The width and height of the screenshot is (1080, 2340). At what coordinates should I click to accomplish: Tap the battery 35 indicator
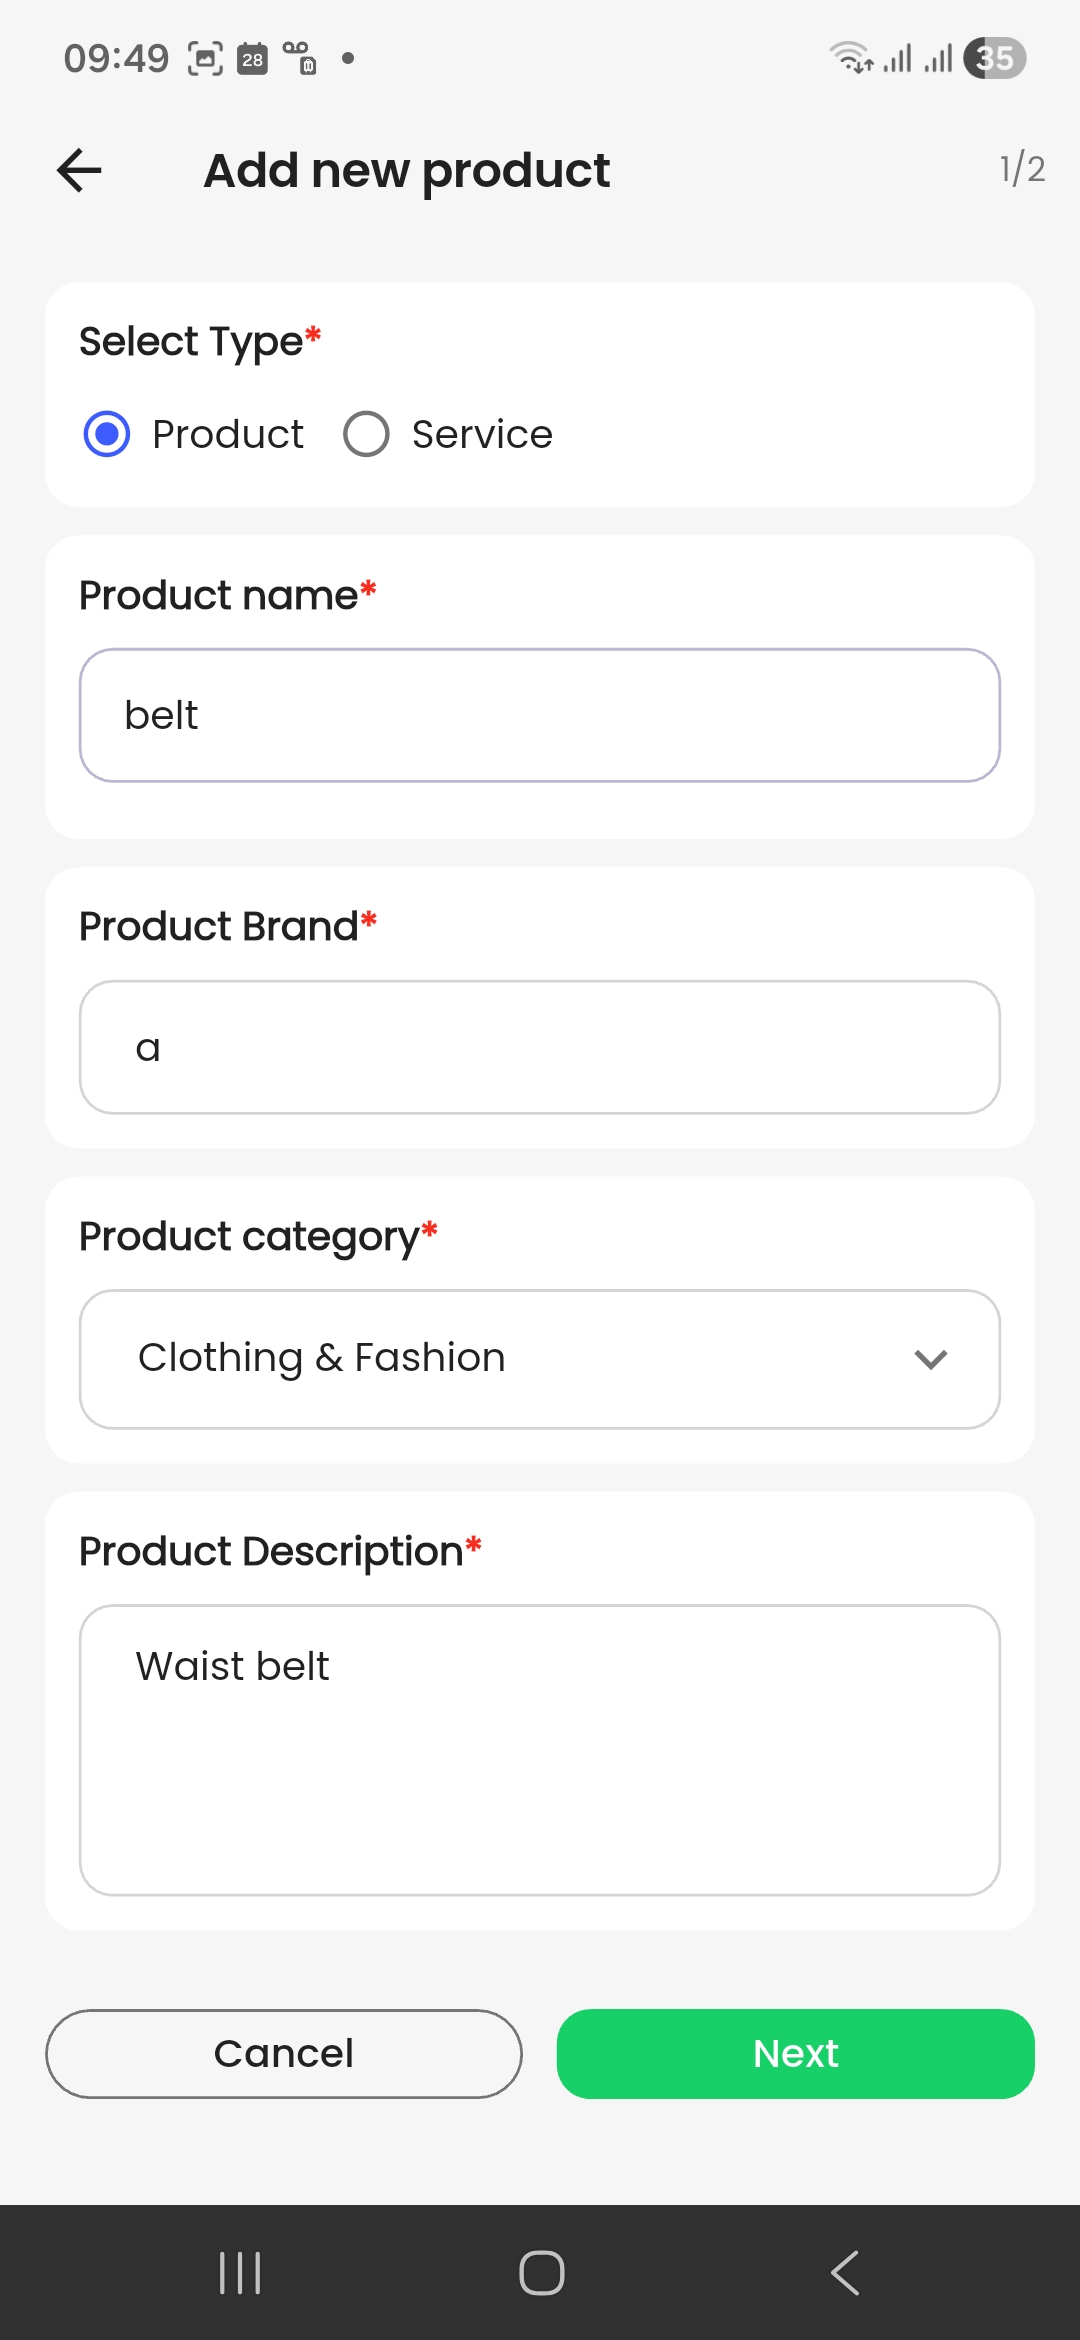[x=995, y=58]
